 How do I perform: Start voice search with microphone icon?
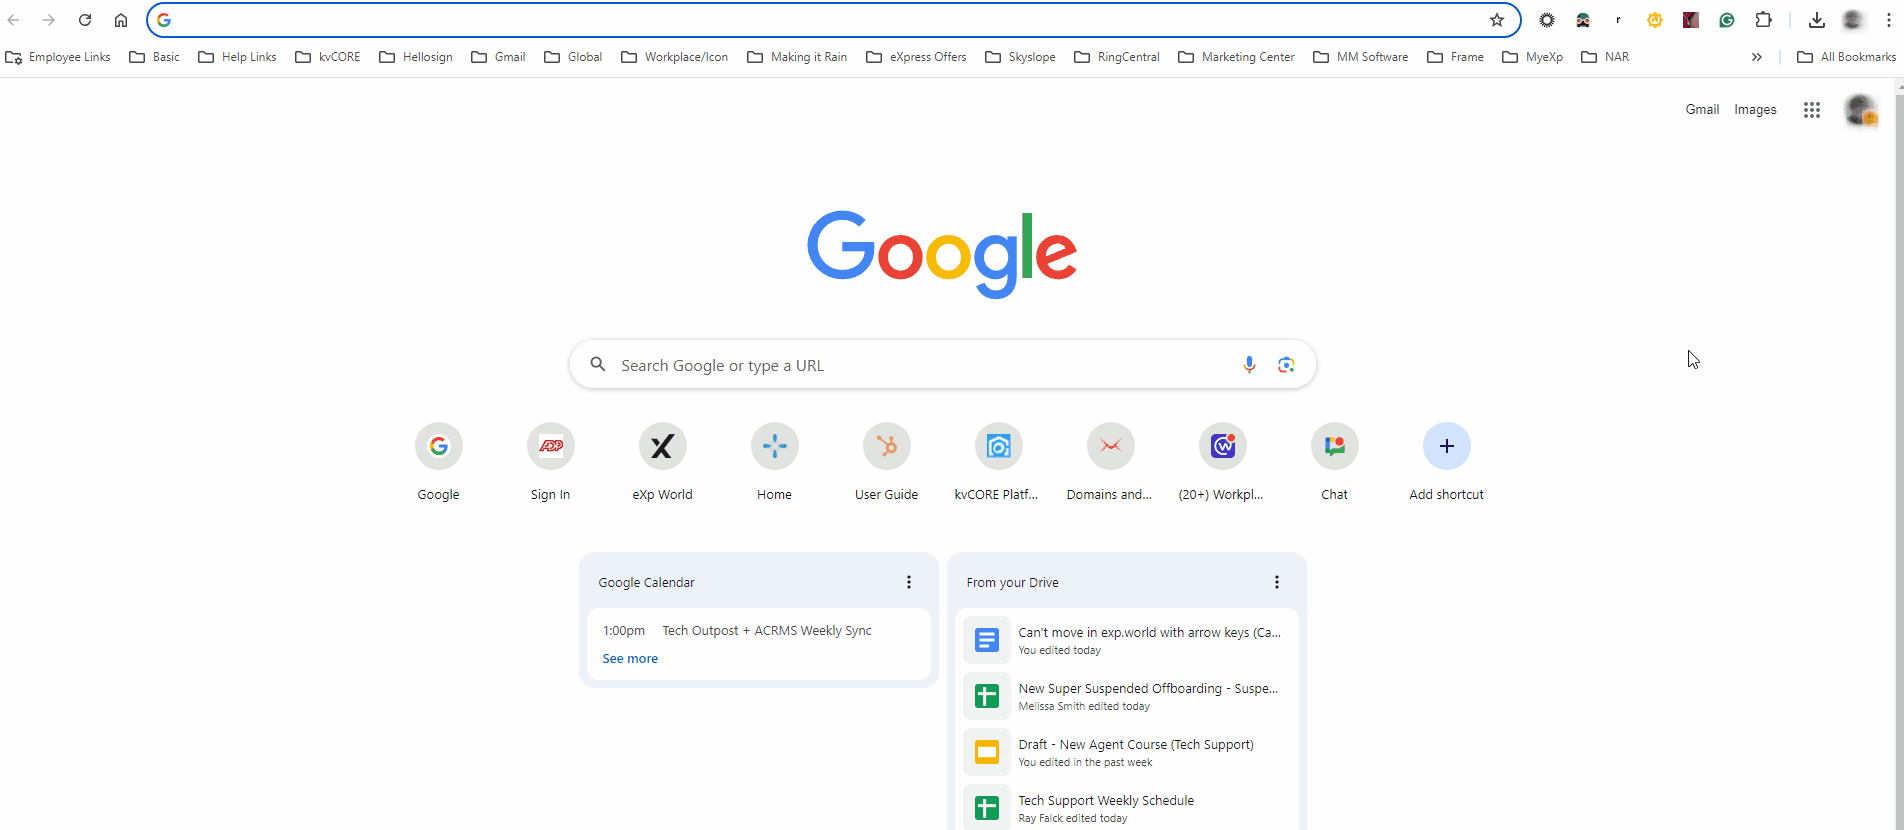1249,365
